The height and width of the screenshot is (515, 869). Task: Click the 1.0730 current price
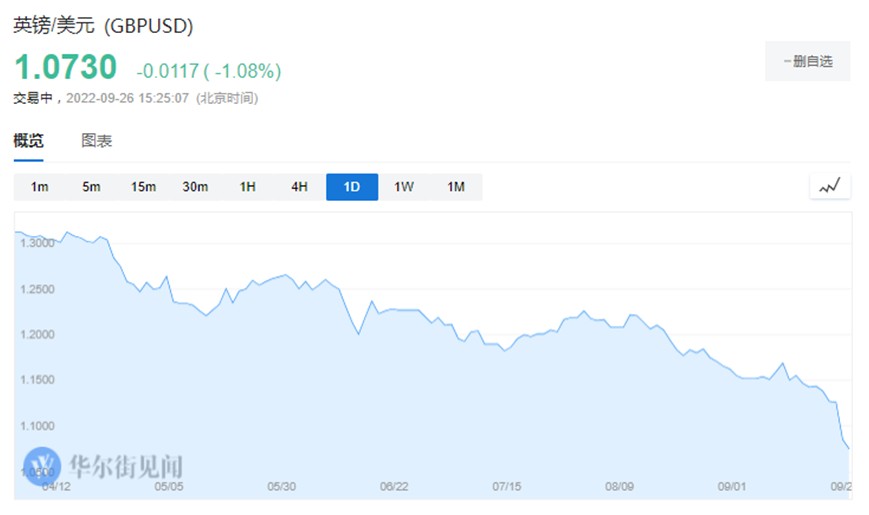(65, 68)
